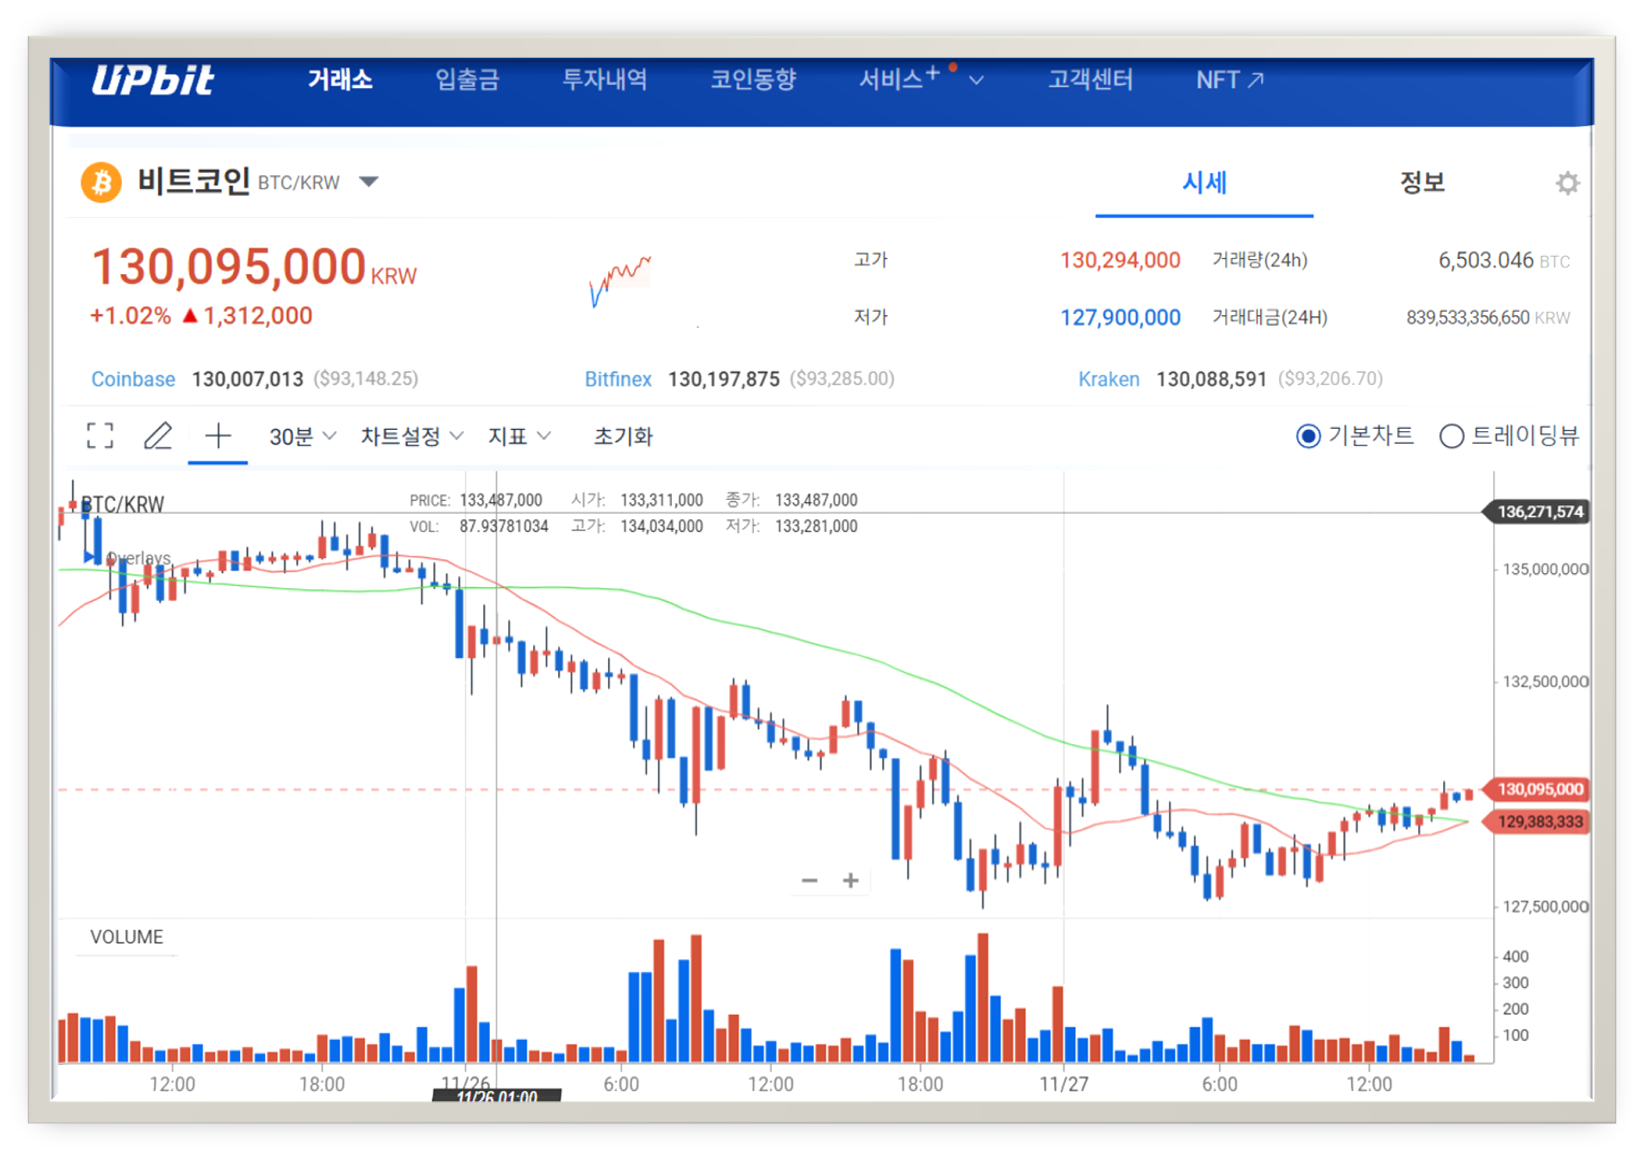1644x1159 pixels.
Task: Click the 초기화 reset button
Action: point(623,436)
